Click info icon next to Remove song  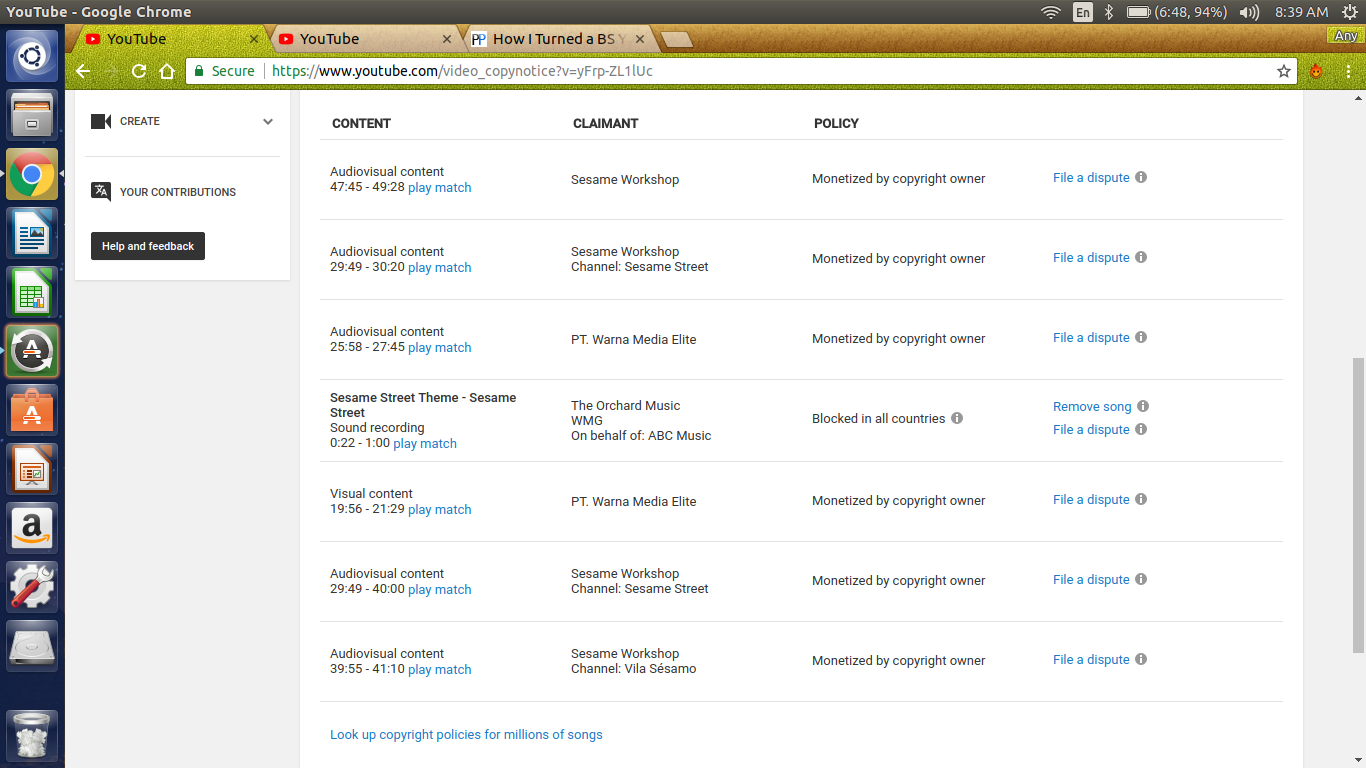1143,406
